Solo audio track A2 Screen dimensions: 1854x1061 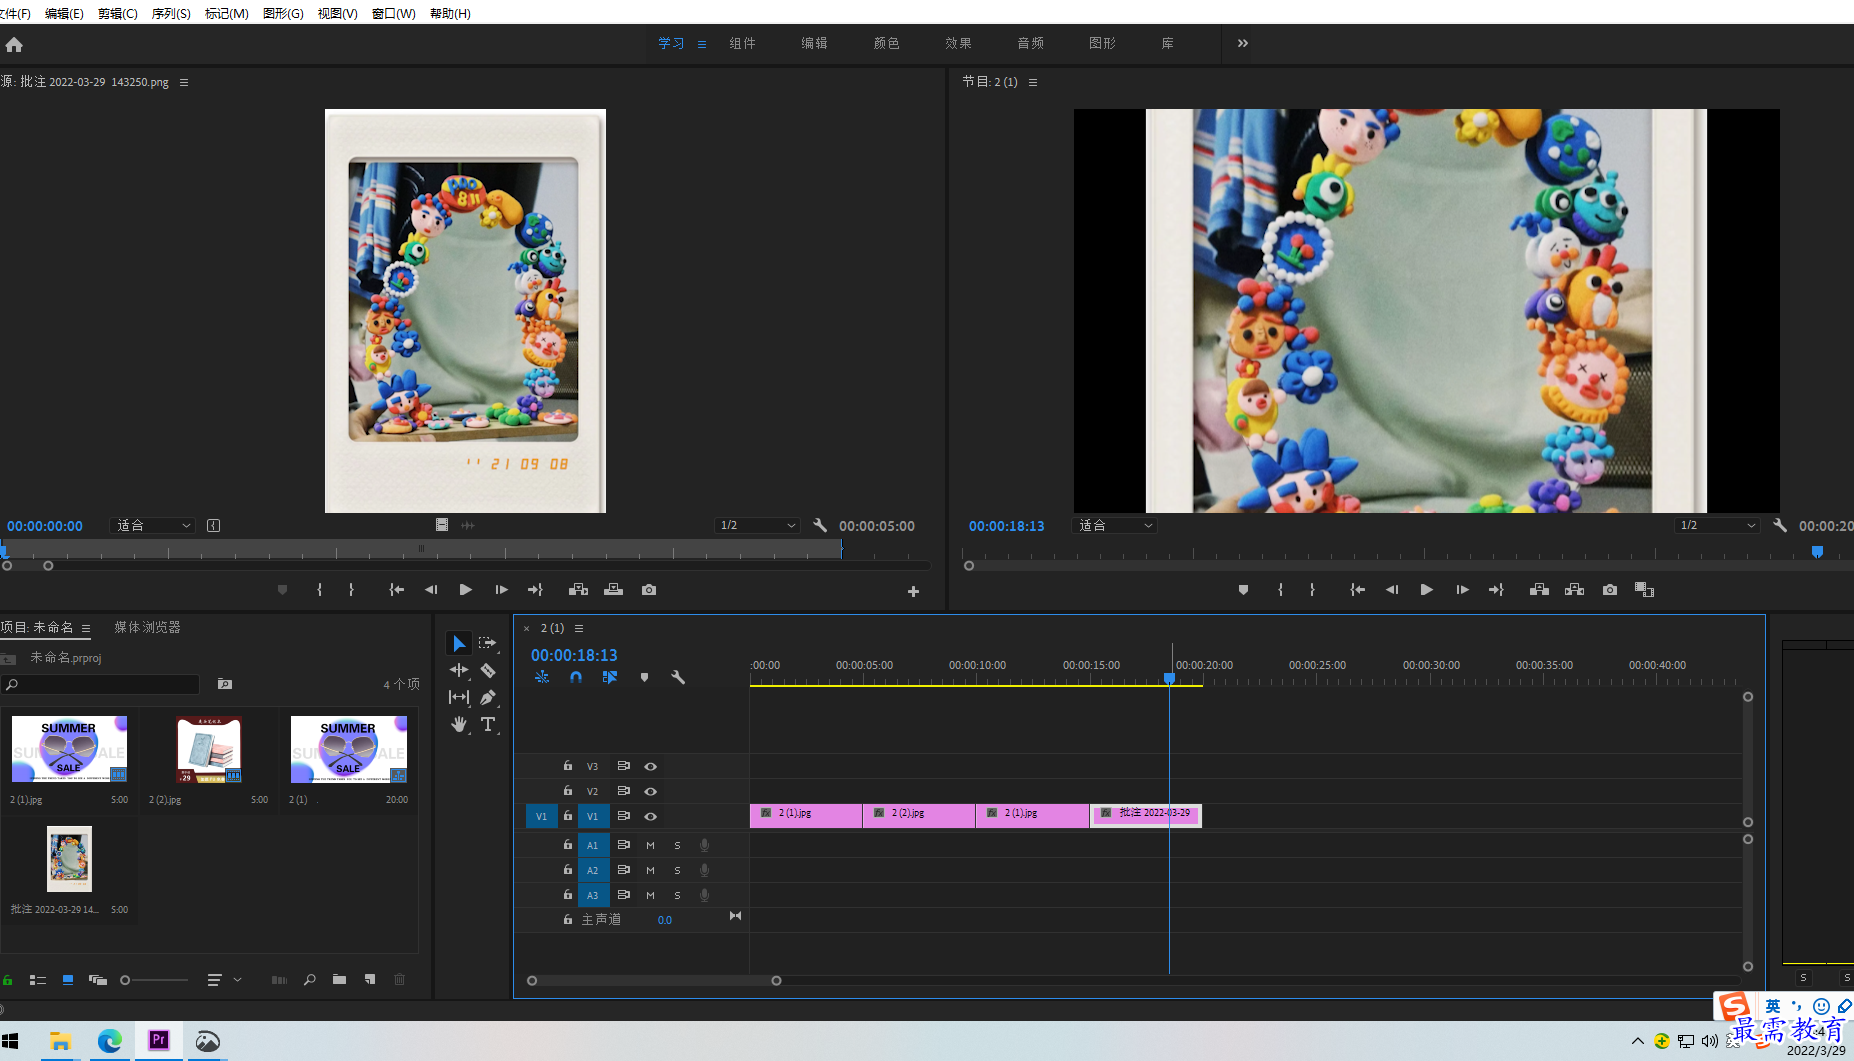tap(677, 870)
